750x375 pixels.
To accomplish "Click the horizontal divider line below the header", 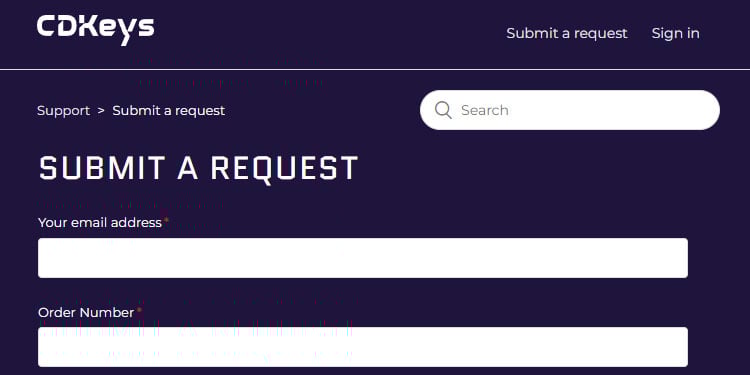I will point(375,70).
